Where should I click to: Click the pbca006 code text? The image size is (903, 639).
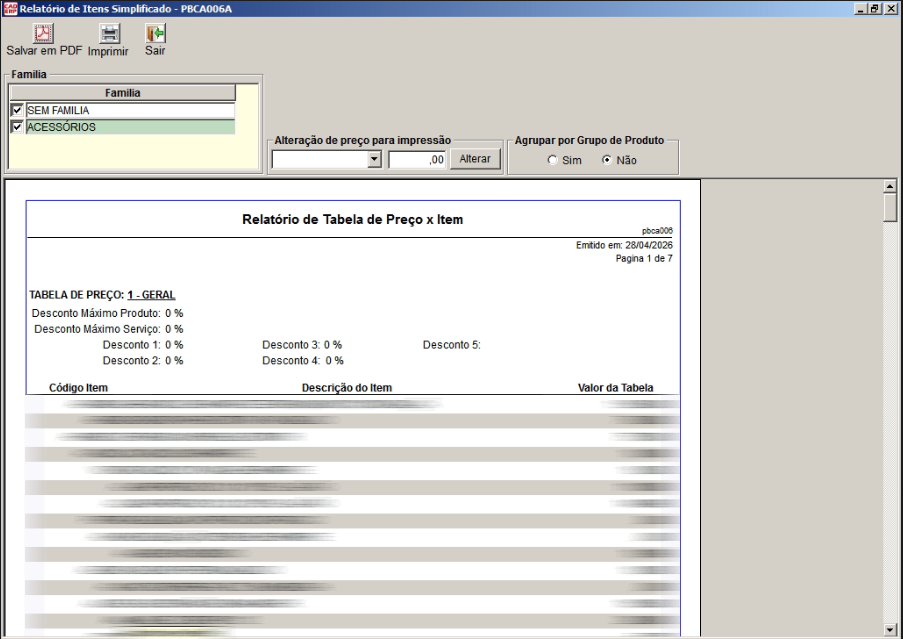click(657, 231)
